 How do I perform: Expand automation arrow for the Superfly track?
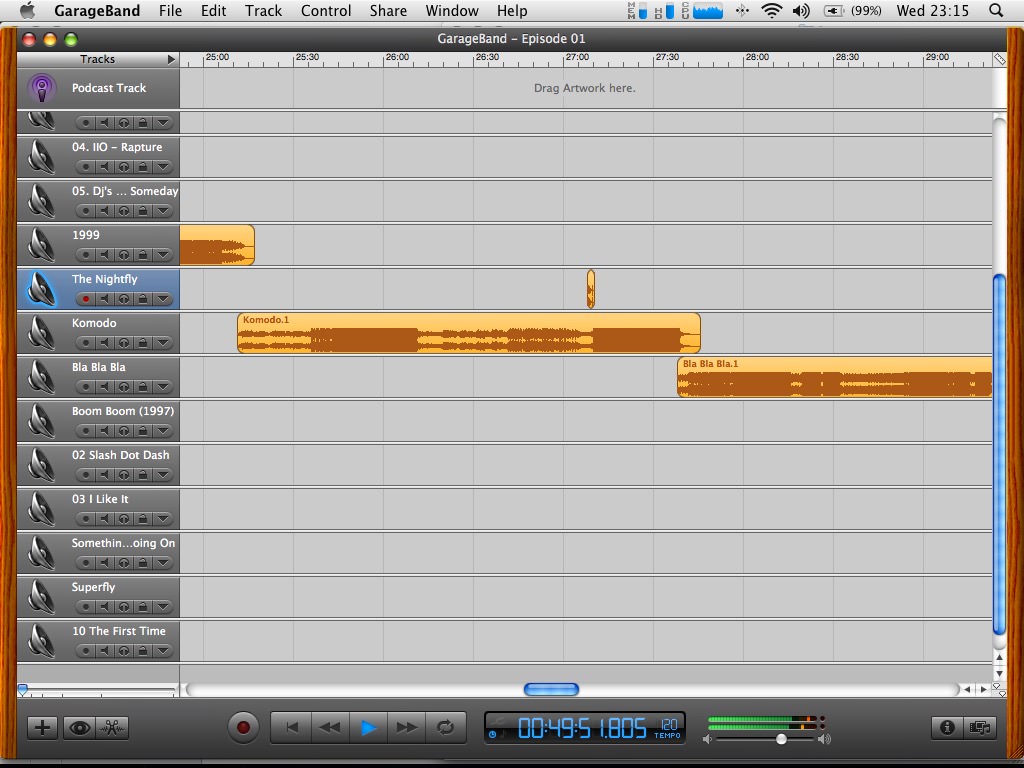163,607
